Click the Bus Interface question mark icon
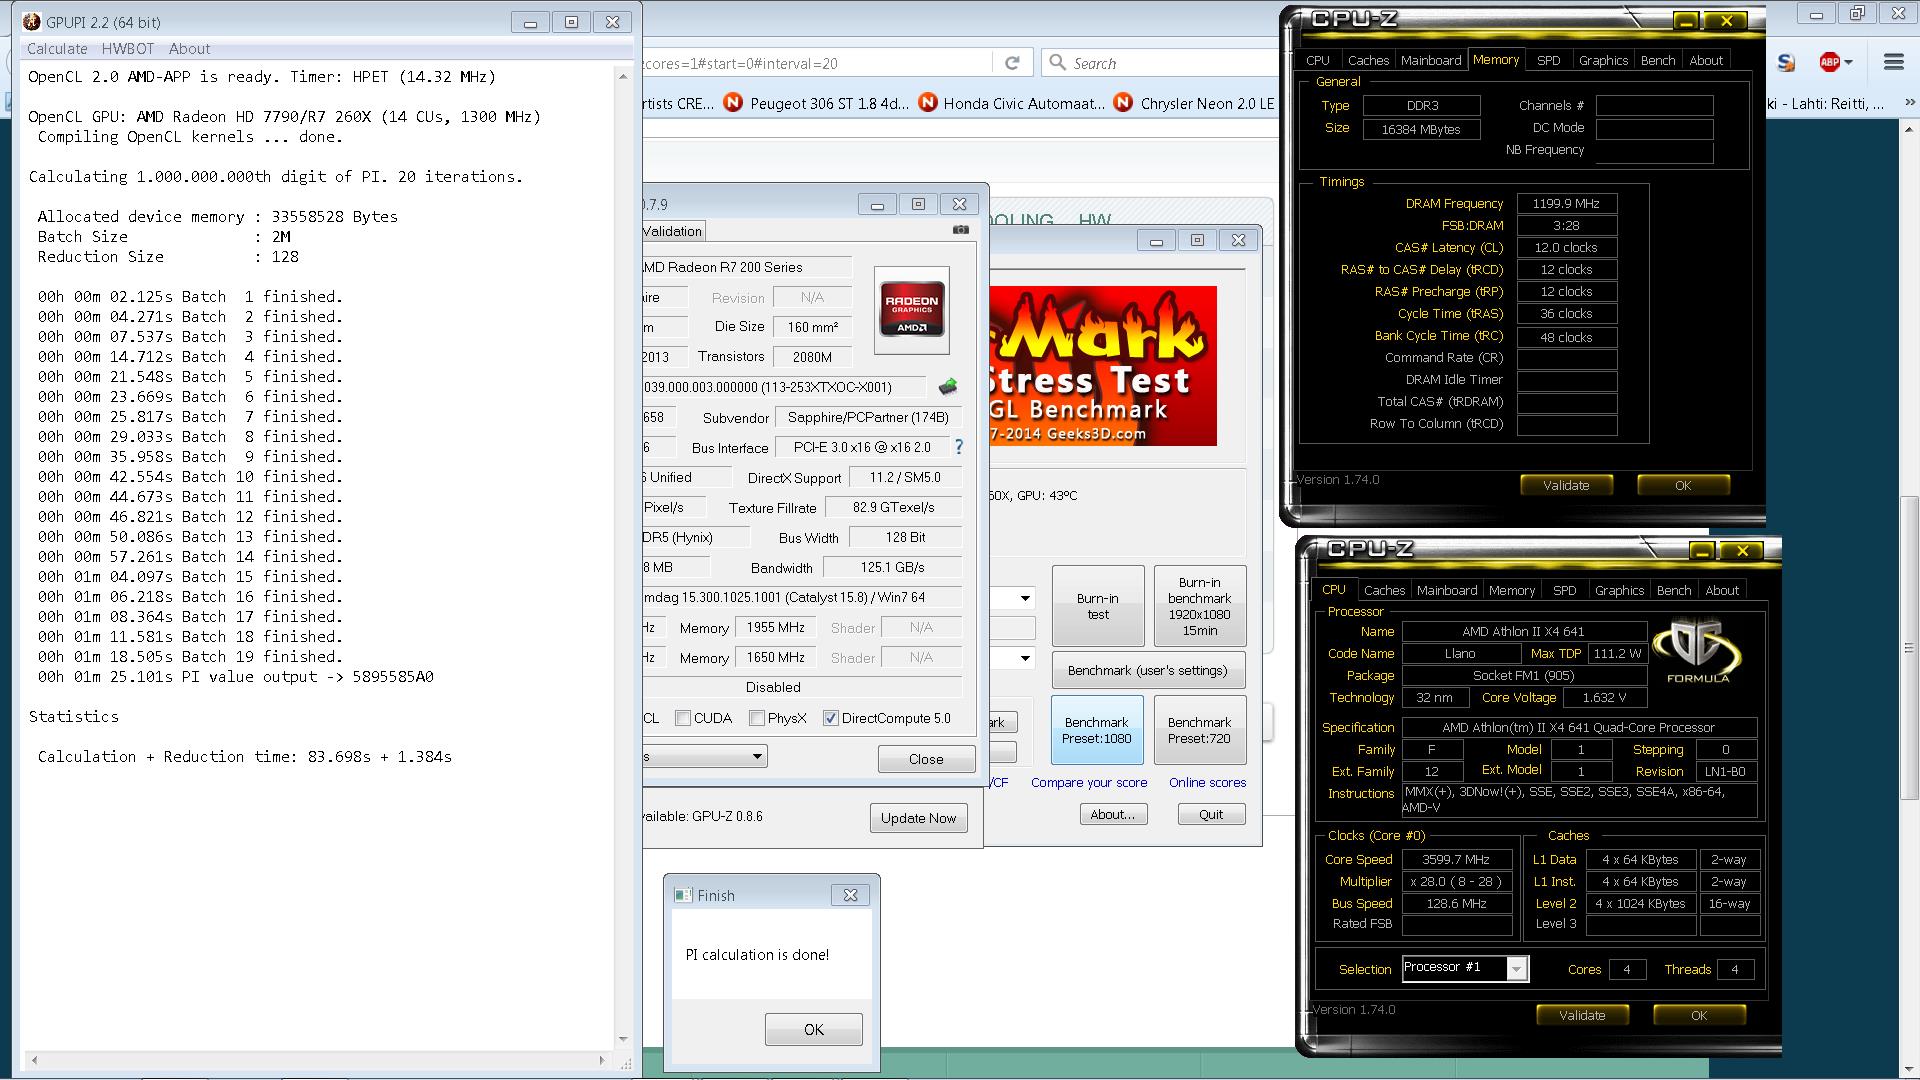This screenshot has height=1080, width=1920. pos(959,447)
